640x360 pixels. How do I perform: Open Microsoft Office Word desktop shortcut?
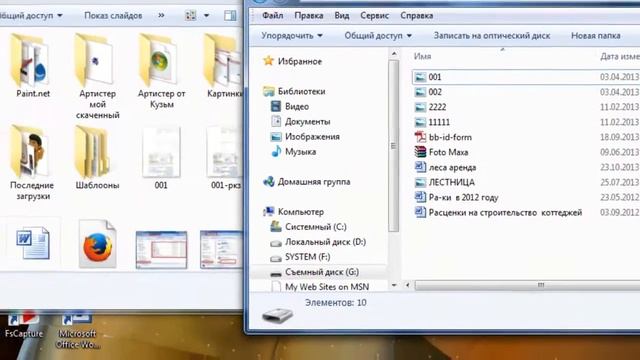tap(78, 330)
